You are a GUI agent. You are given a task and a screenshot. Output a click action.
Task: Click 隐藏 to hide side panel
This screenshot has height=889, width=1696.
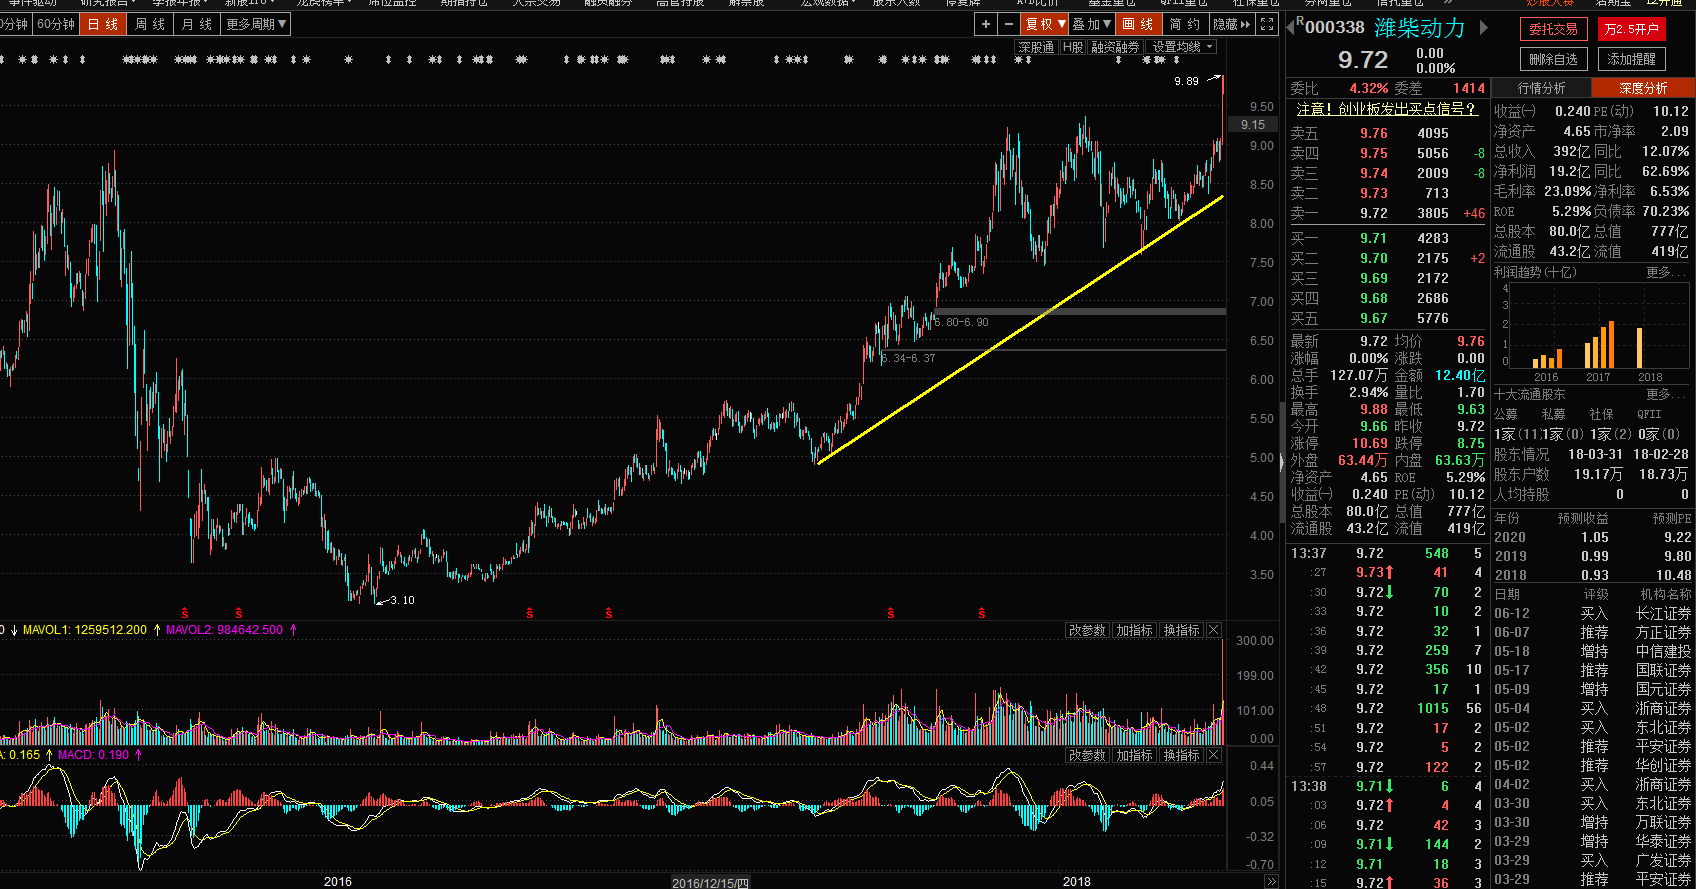[x=1232, y=24]
